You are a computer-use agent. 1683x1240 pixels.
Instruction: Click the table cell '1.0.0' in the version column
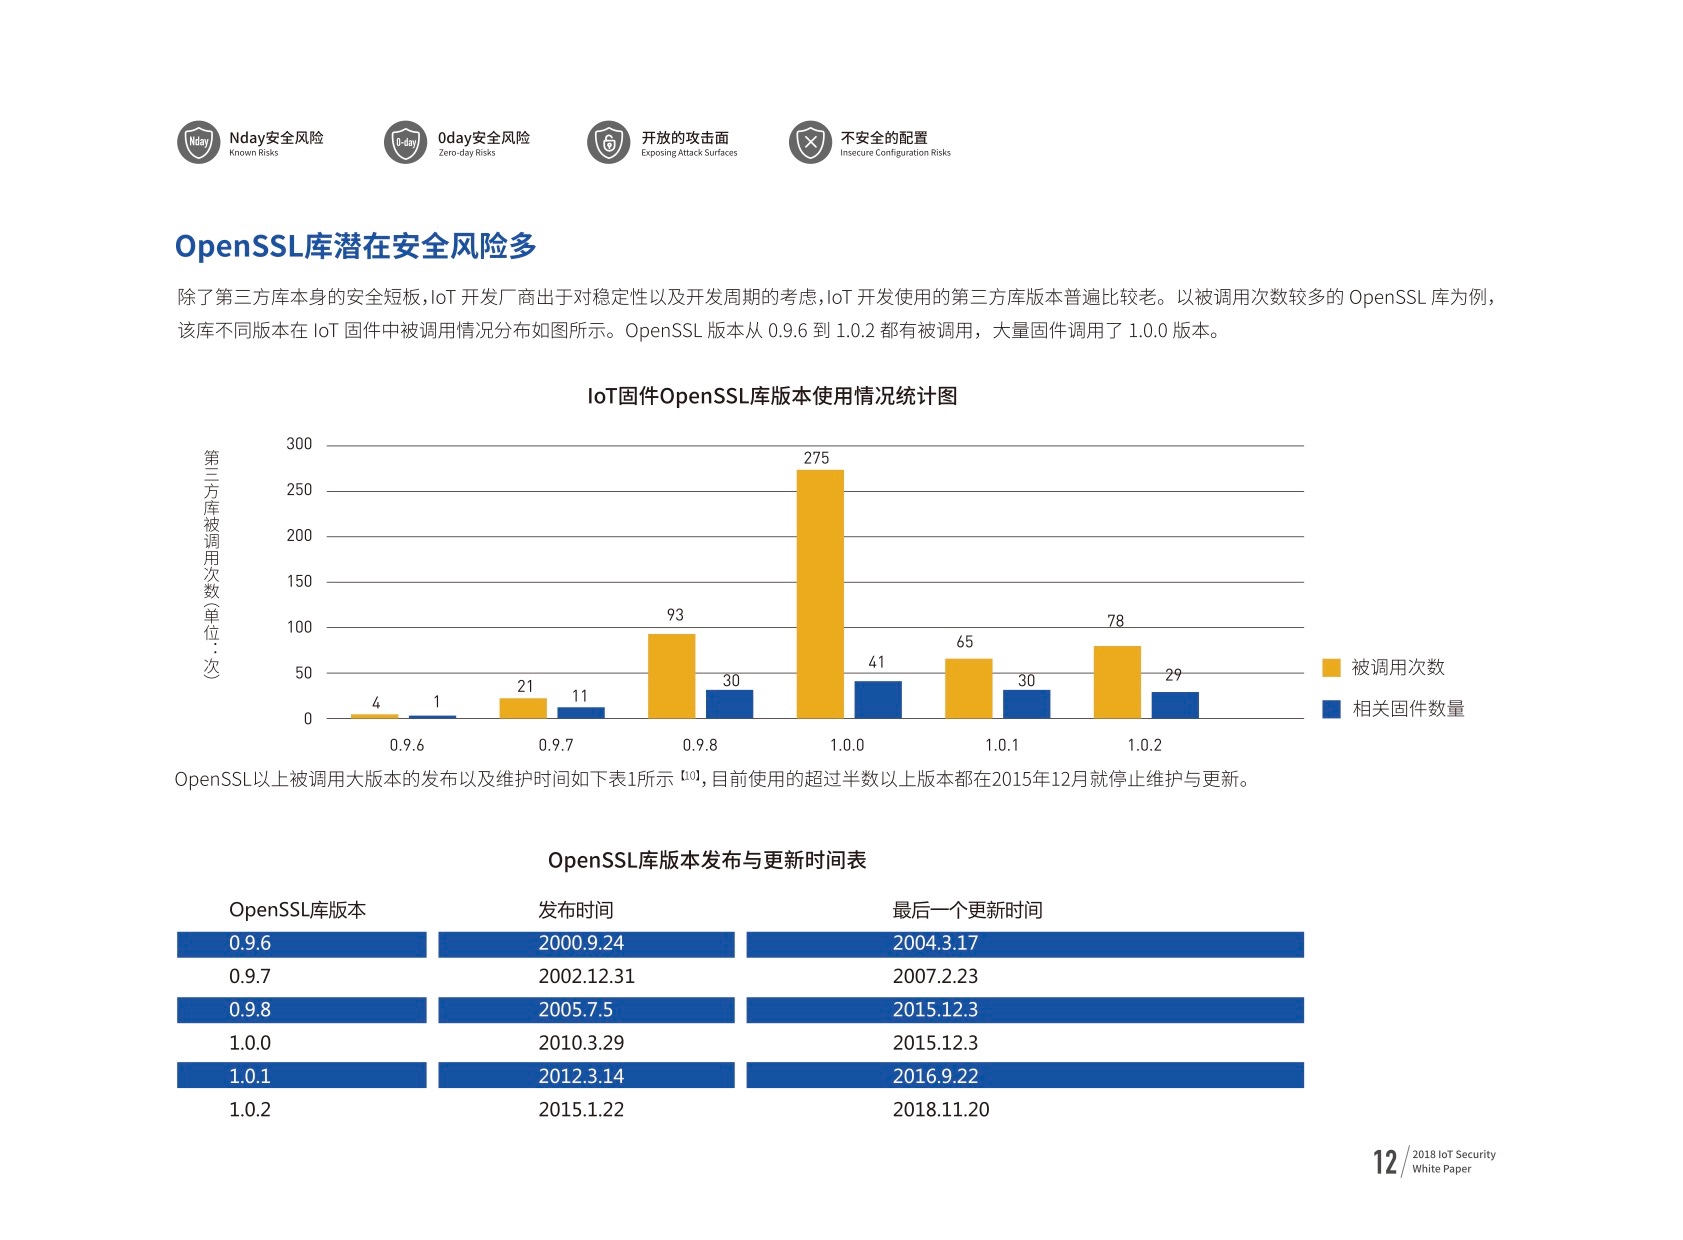click(250, 1043)
